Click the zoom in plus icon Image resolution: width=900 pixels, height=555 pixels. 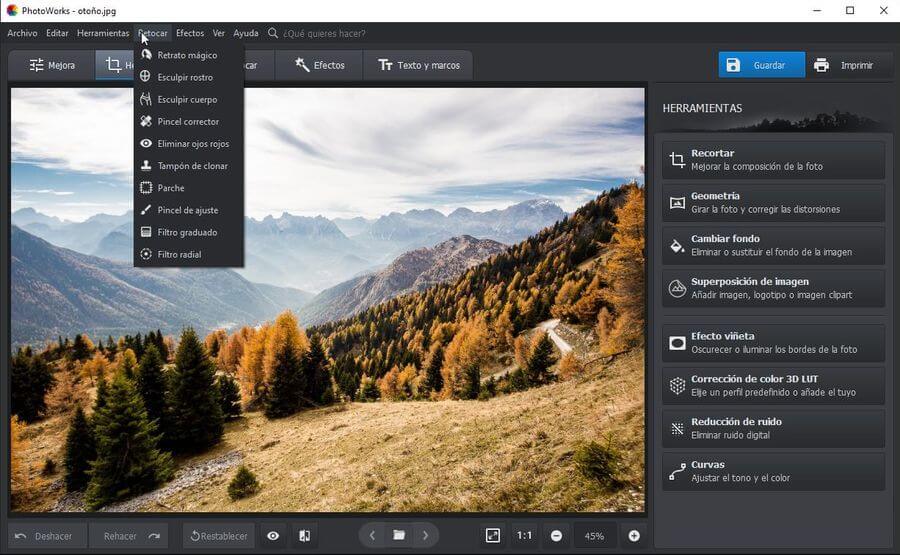pyautogui.click(x=634, y=535)
